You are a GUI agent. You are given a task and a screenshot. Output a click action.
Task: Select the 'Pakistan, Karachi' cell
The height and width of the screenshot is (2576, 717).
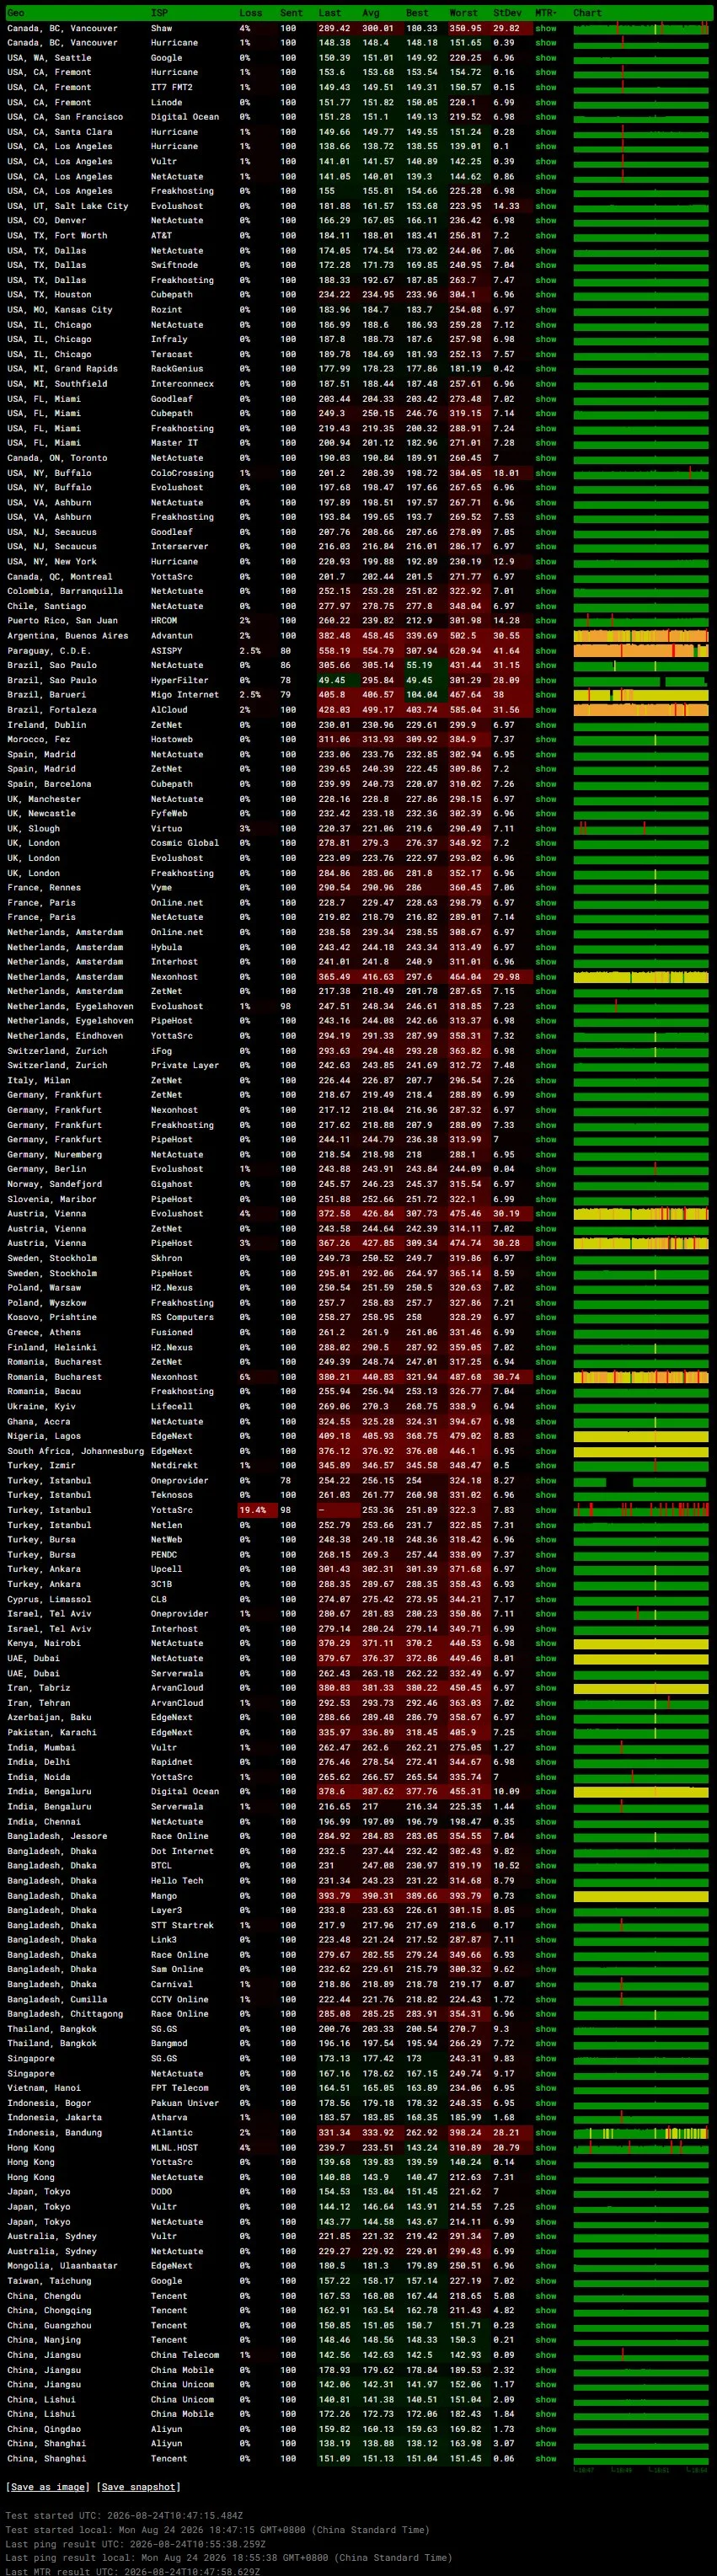(x=52, y=1732)
